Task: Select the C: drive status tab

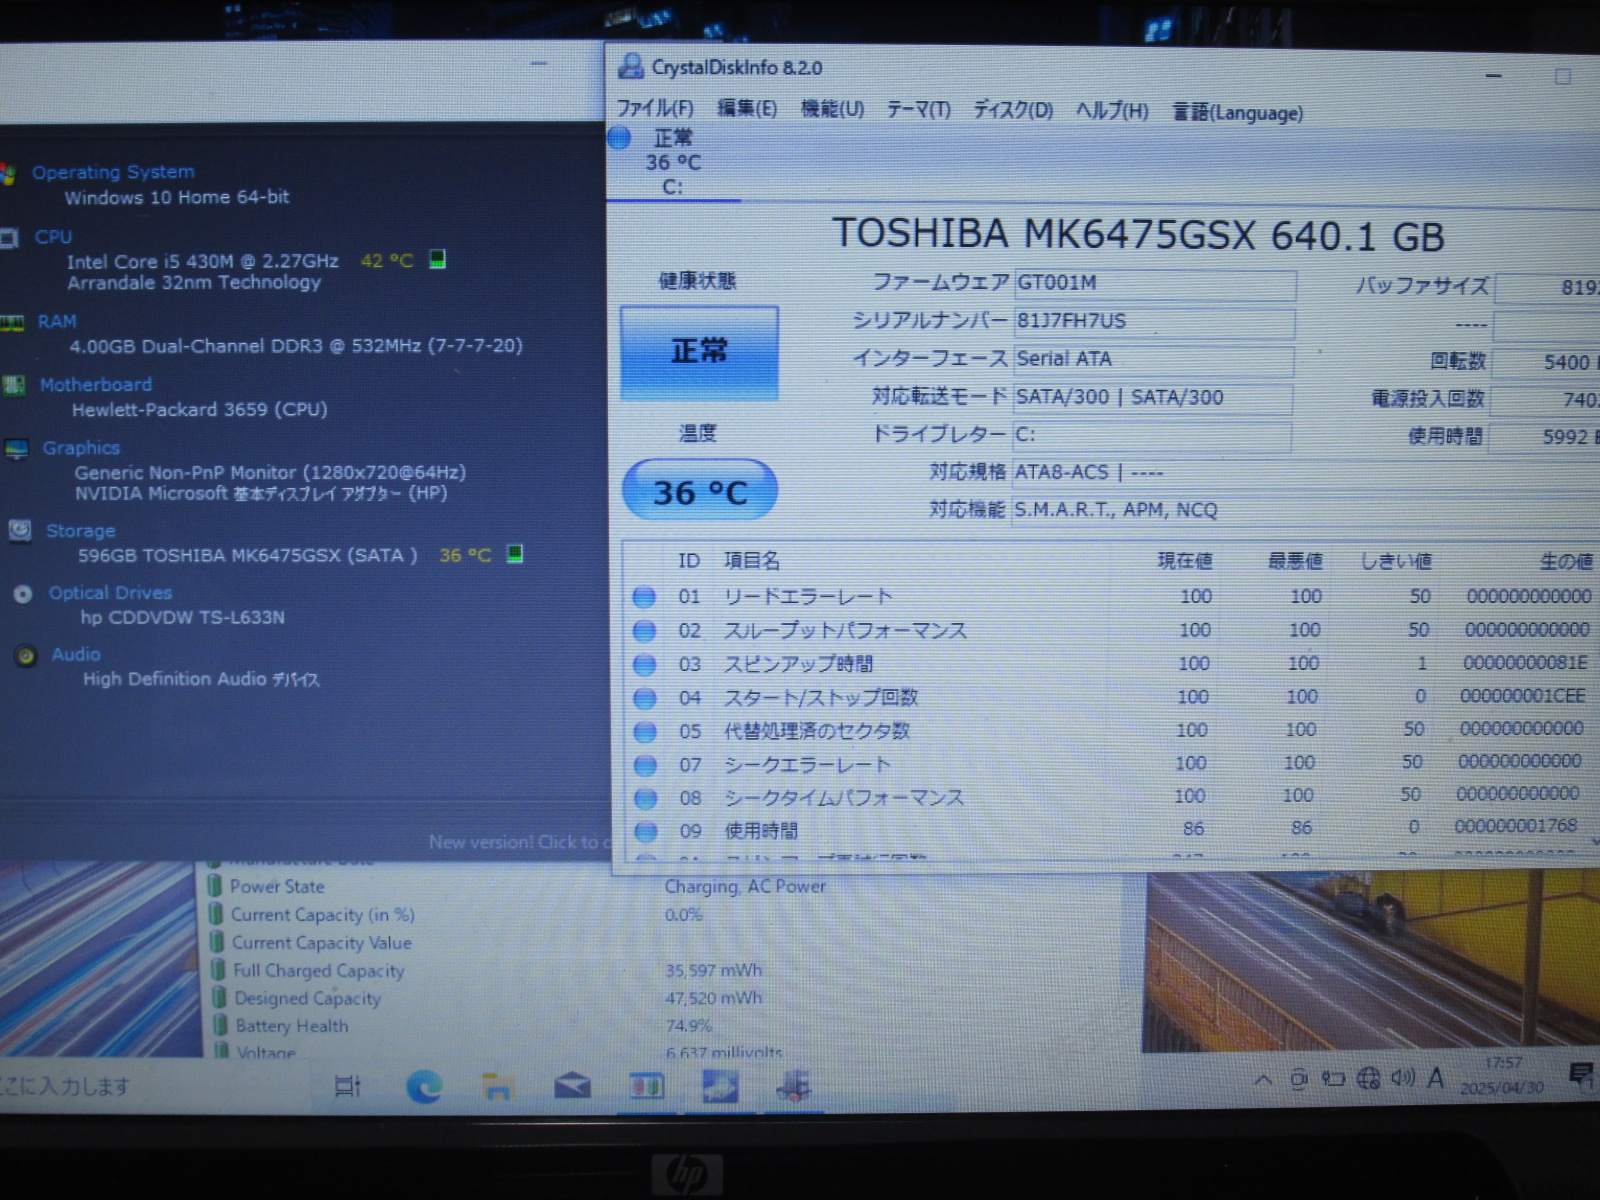Action: pyautogui.click(x=673, y=162)
